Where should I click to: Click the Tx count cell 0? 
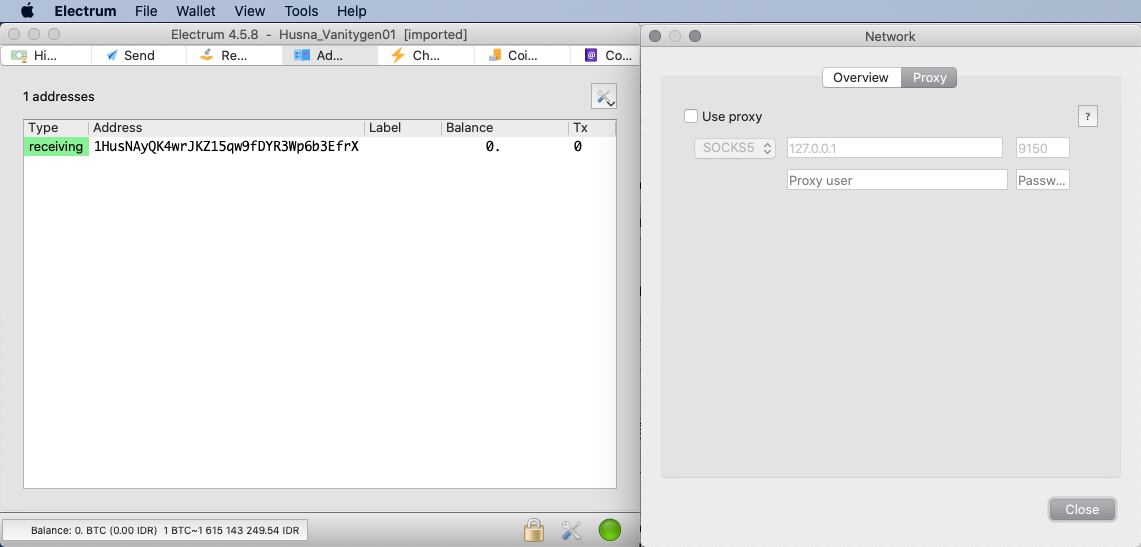[x=578, y=146]
